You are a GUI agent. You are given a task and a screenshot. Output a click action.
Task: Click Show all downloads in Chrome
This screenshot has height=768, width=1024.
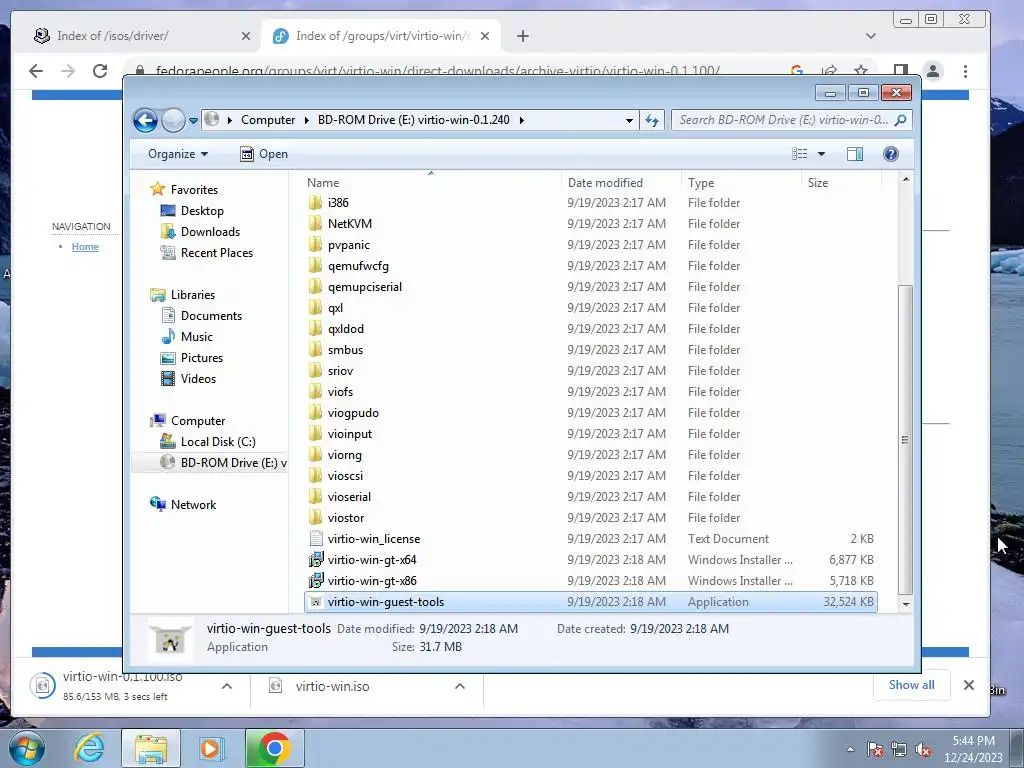[911, 684]
